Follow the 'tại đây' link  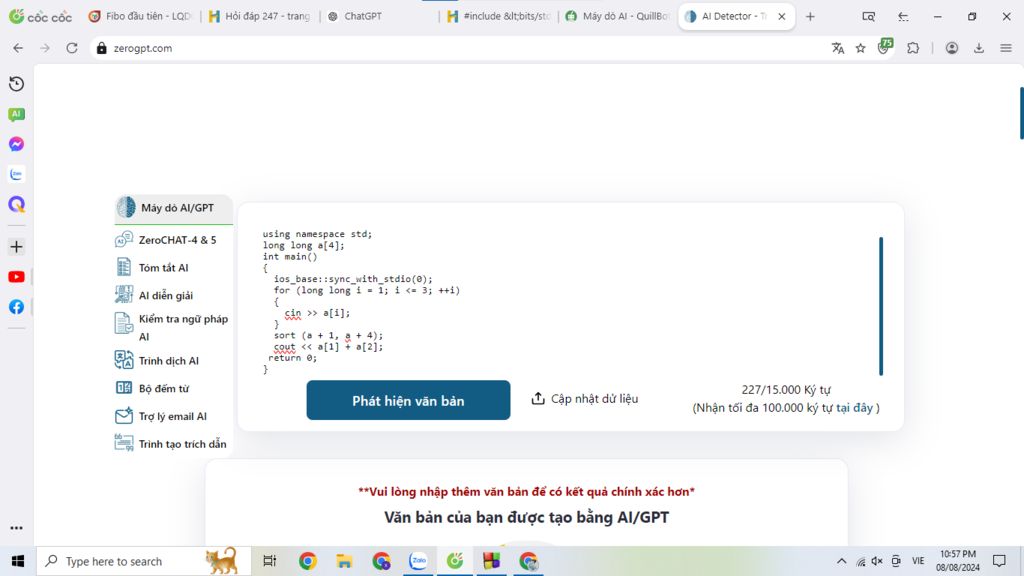[854, 408]
